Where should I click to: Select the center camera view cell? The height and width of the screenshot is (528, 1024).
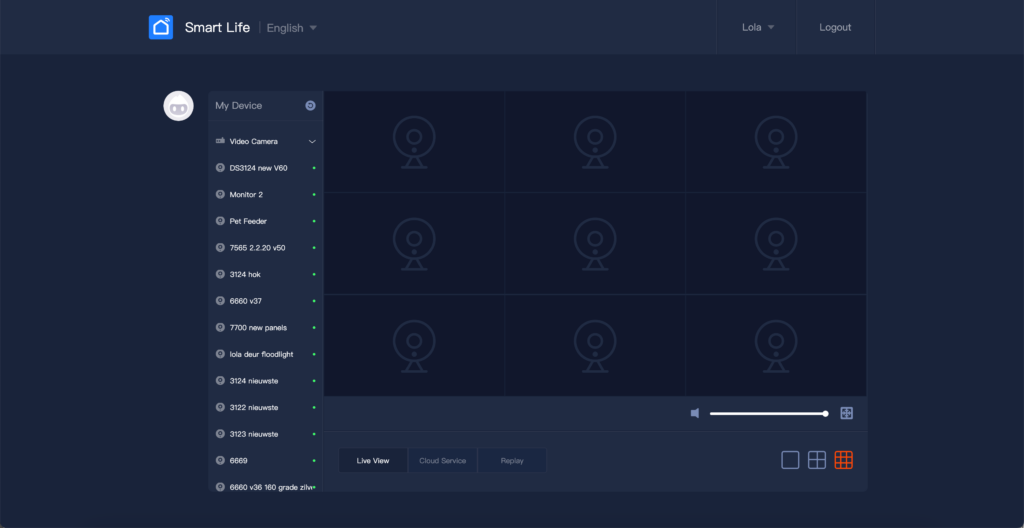pos(595,243)
